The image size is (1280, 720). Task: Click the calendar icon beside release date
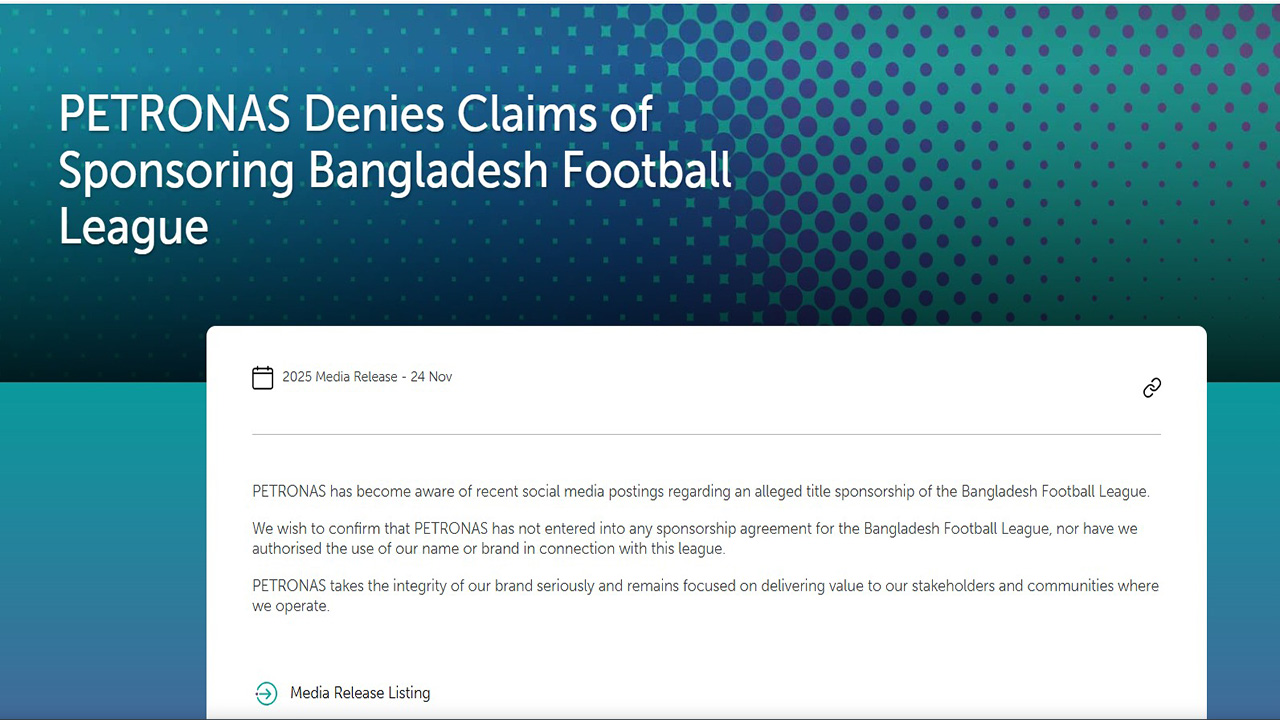(263, 378)
